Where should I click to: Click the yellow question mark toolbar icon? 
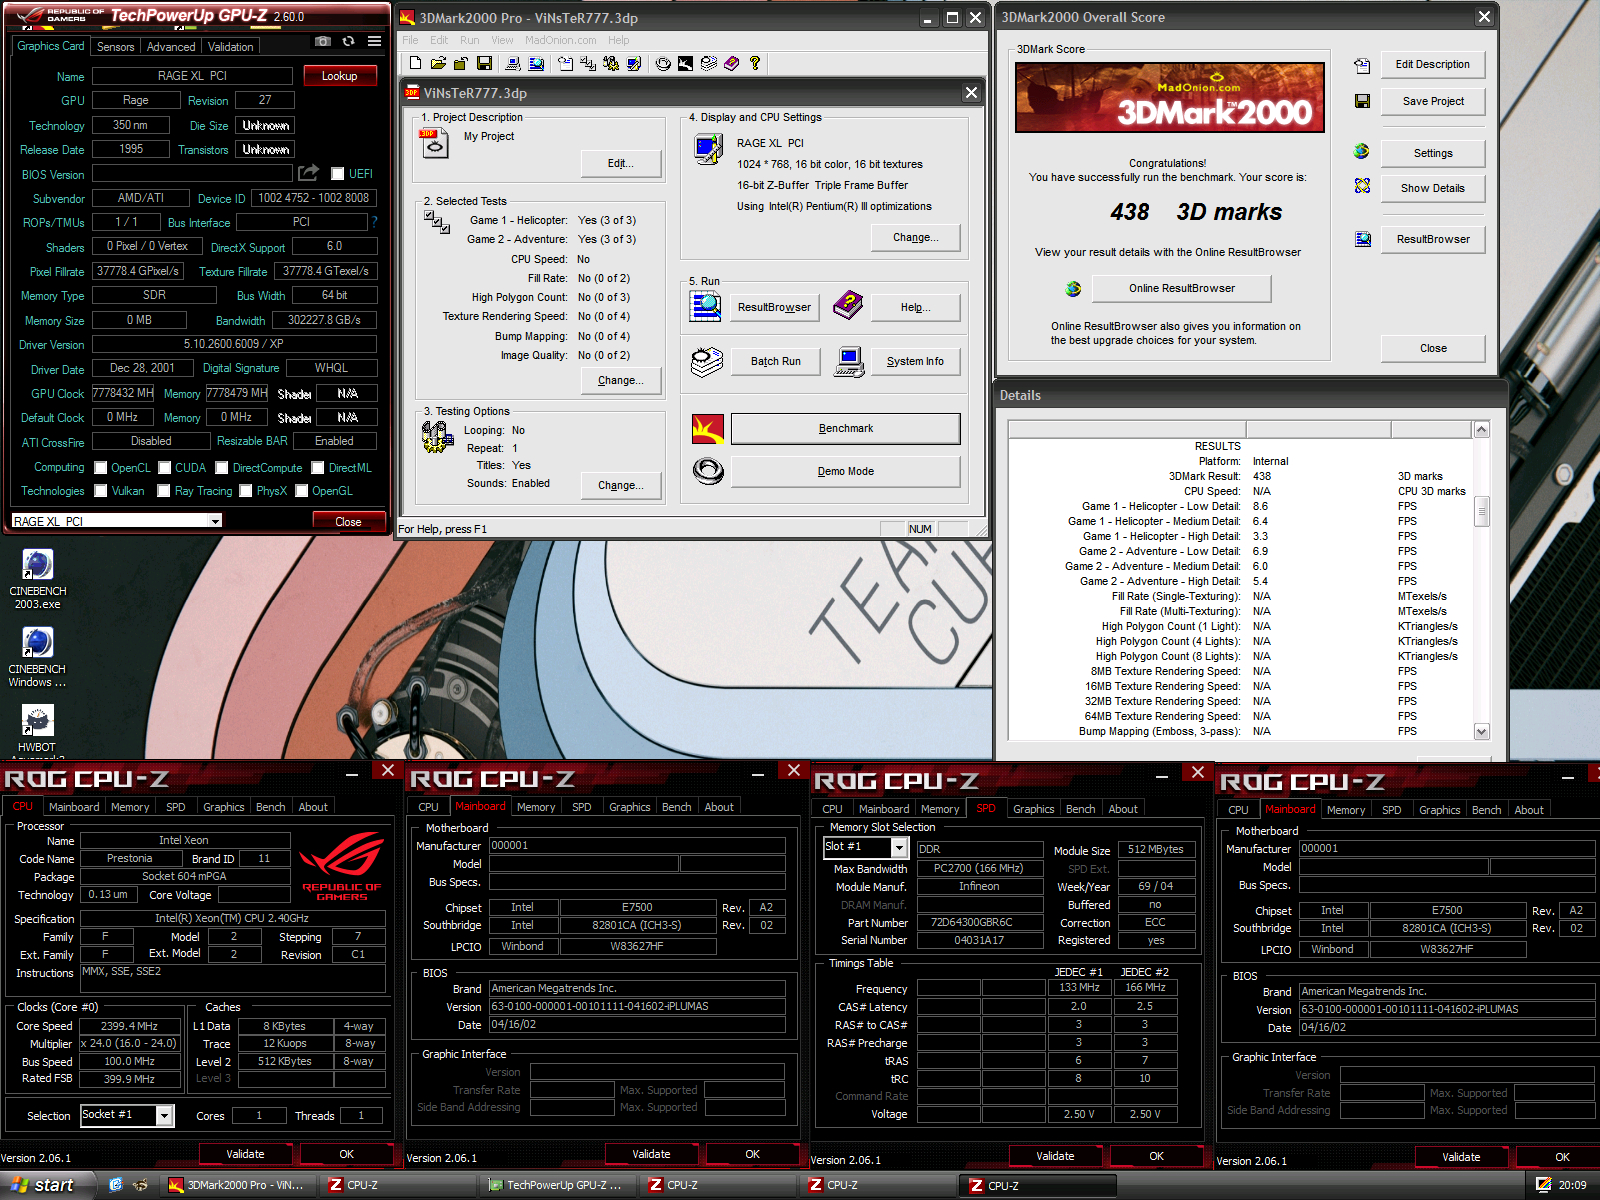[755, 63]
